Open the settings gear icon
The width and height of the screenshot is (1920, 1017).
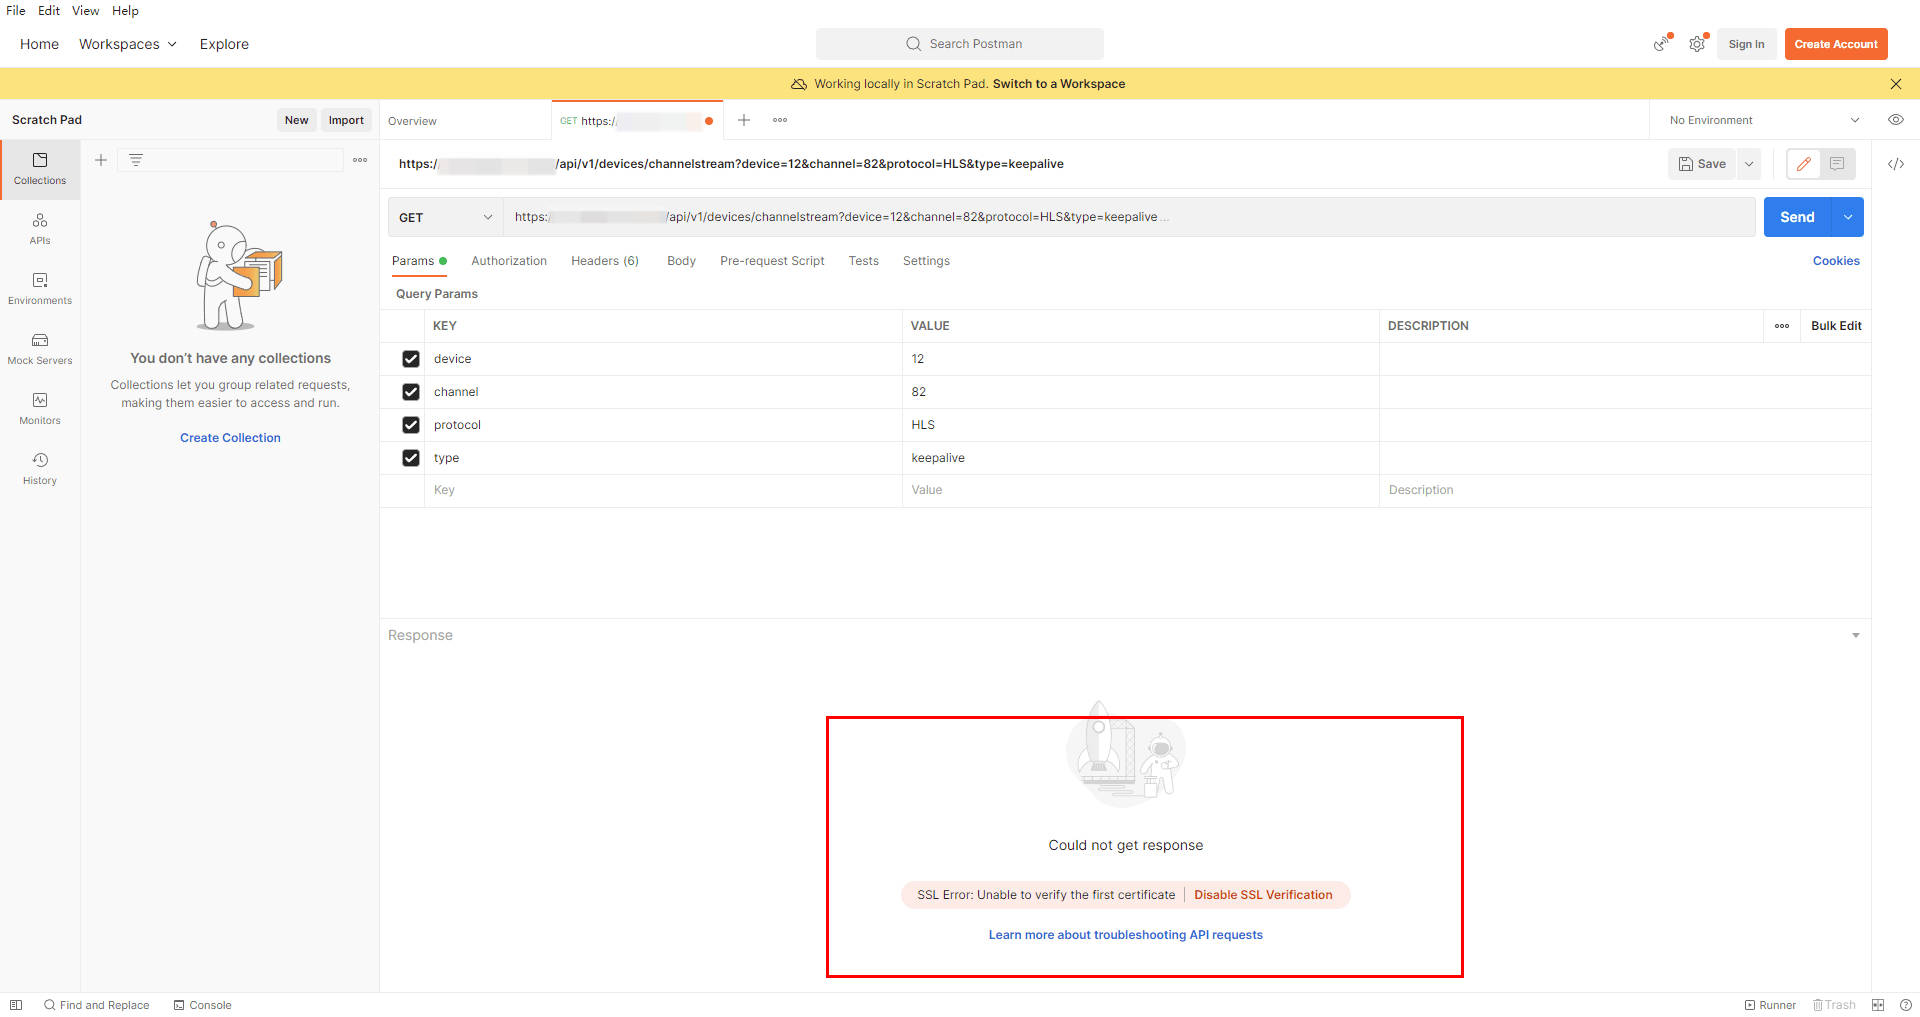tap(1697, 44)
